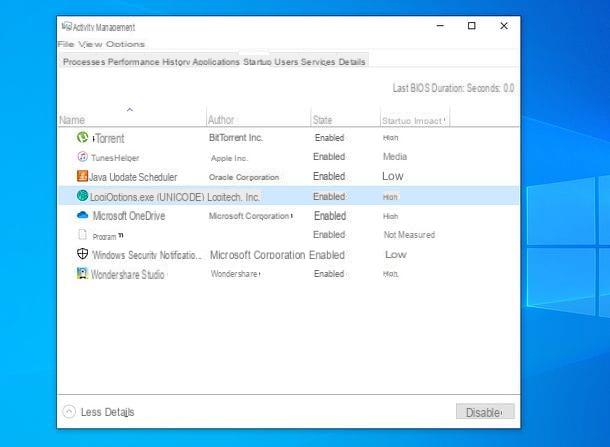The image size is (610, 447).
Task: Click Enabled state of uTorrent row
Action: point(330,138)
